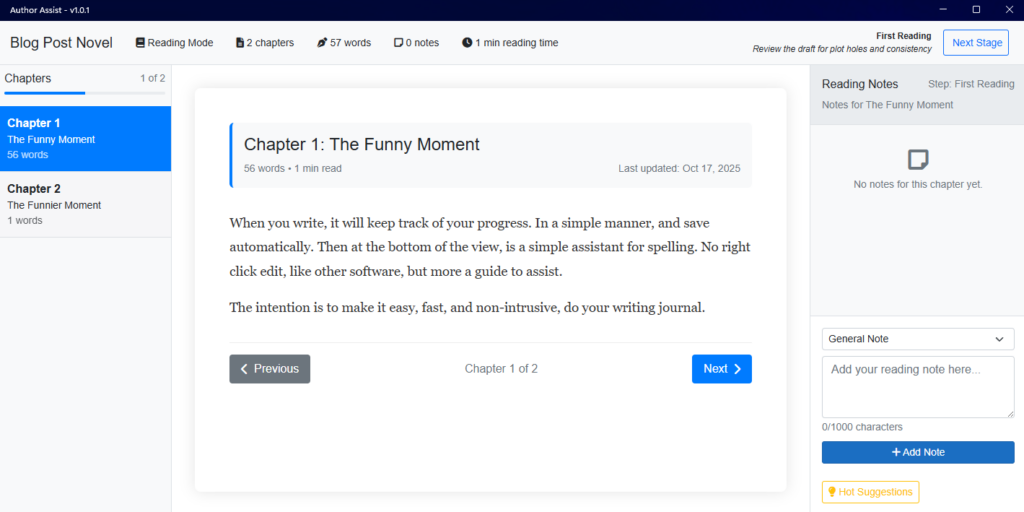Click the large note icon in Reading Notes
The height and width of the screenshot is (512, 1024).
(917, 160)
